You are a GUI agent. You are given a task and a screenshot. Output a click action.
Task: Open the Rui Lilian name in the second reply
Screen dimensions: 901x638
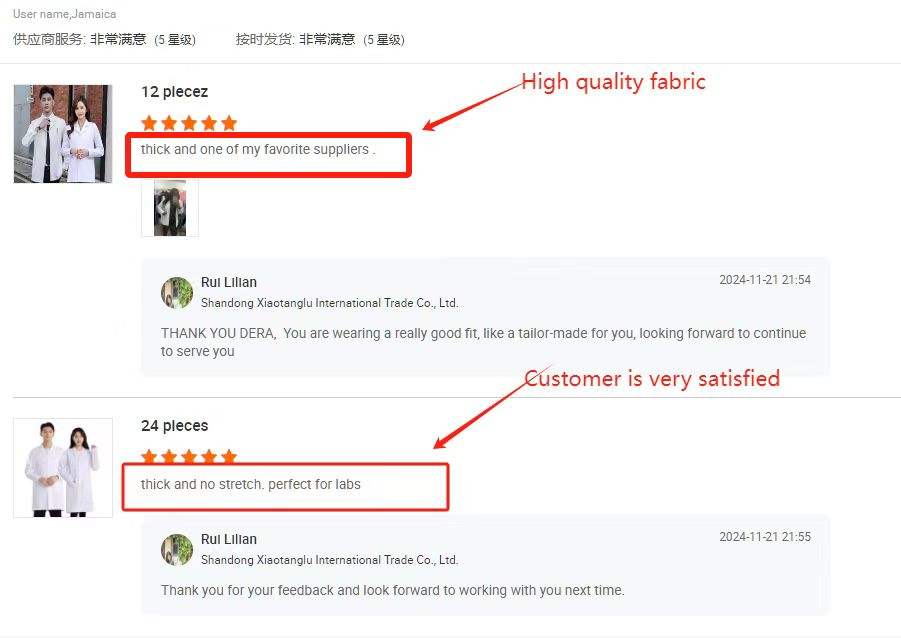(229, 539)
